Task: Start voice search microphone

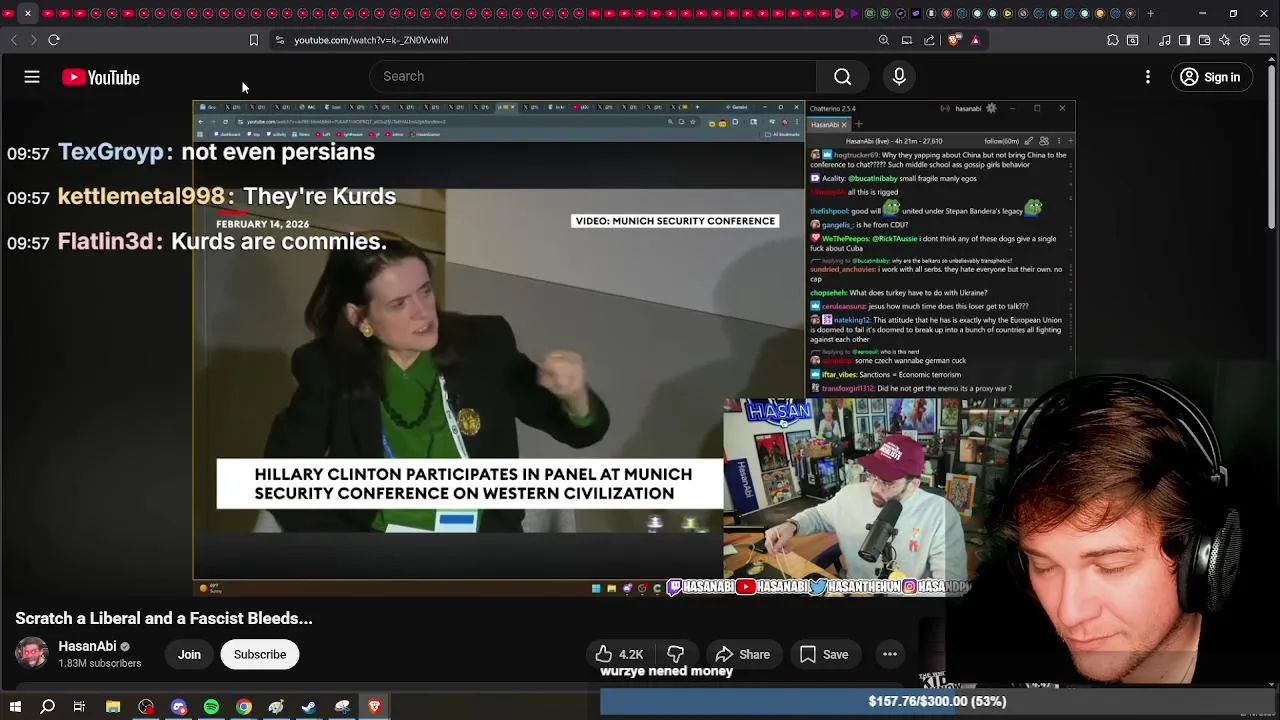Action: coord(899,77)
